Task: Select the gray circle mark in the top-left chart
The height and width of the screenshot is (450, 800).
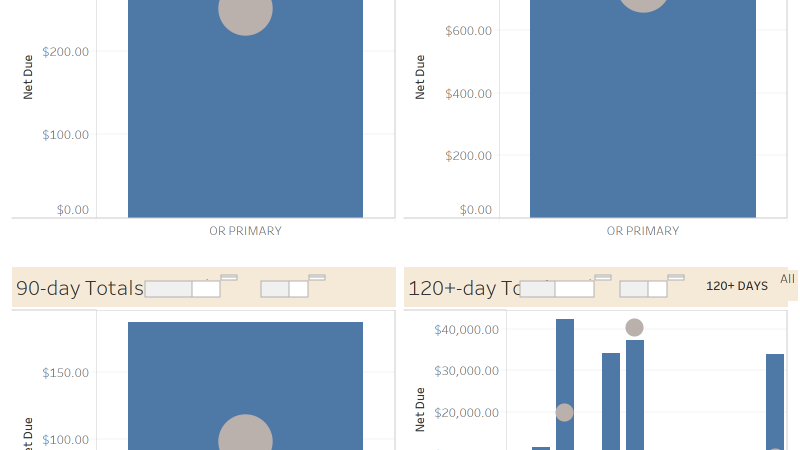Action: point(245,11)
